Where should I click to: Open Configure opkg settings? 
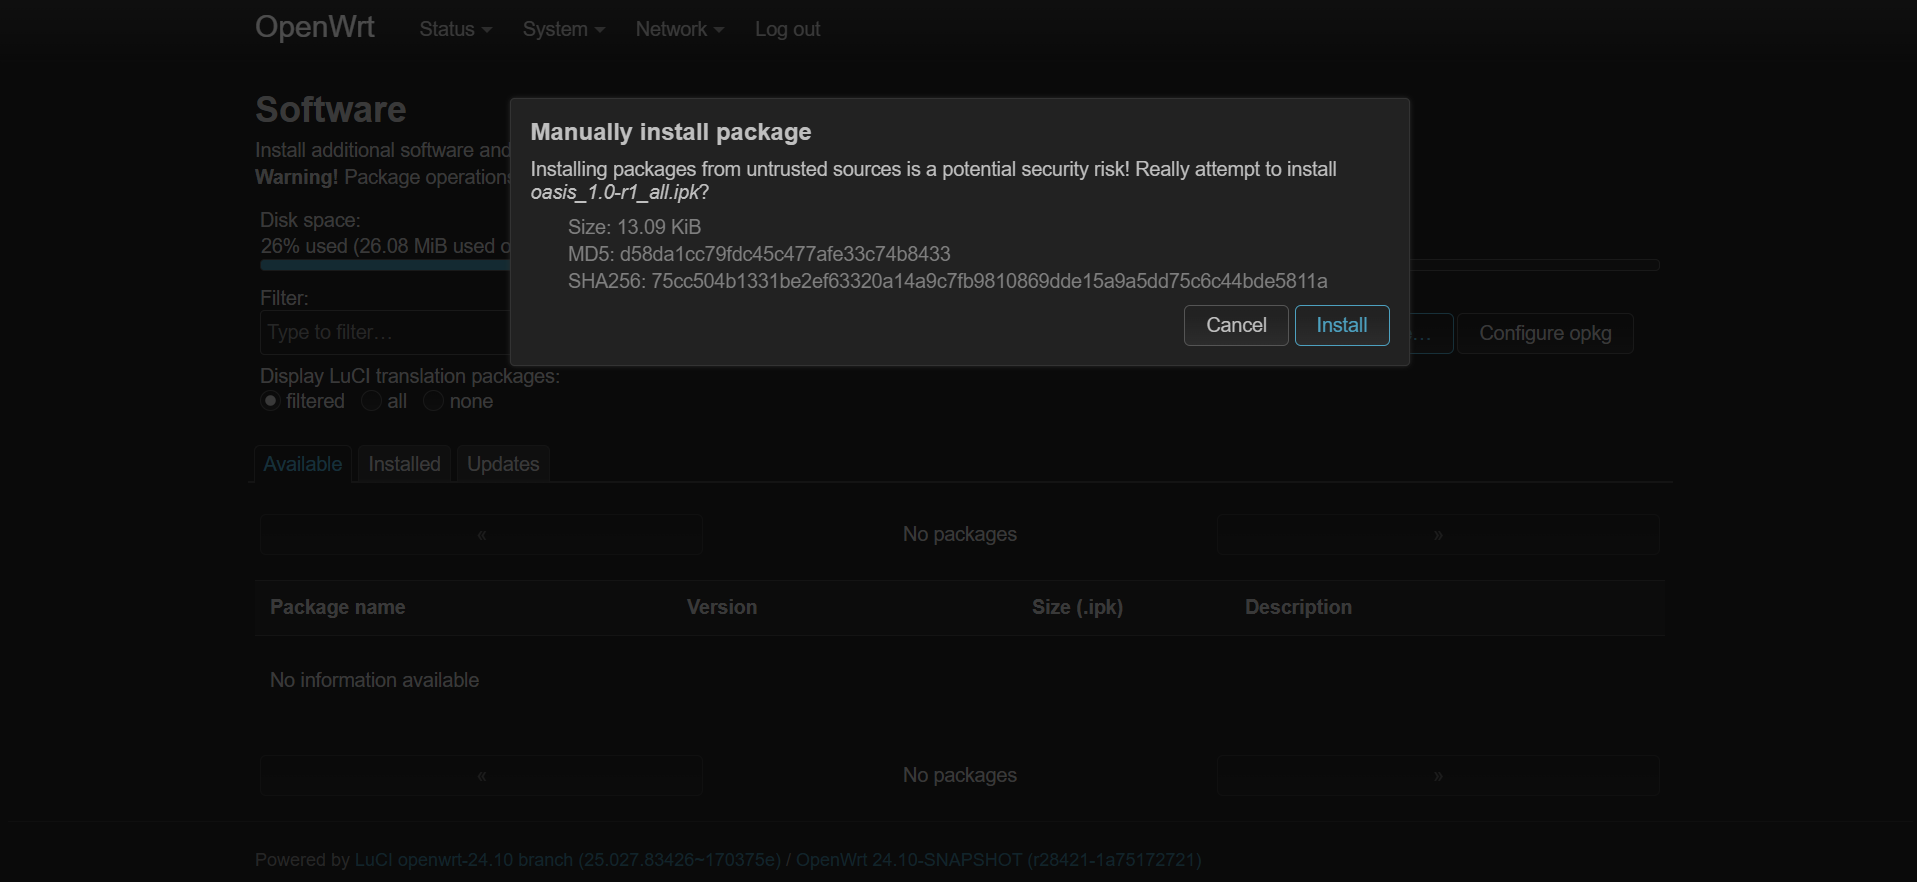click(x=1545, y=333)
